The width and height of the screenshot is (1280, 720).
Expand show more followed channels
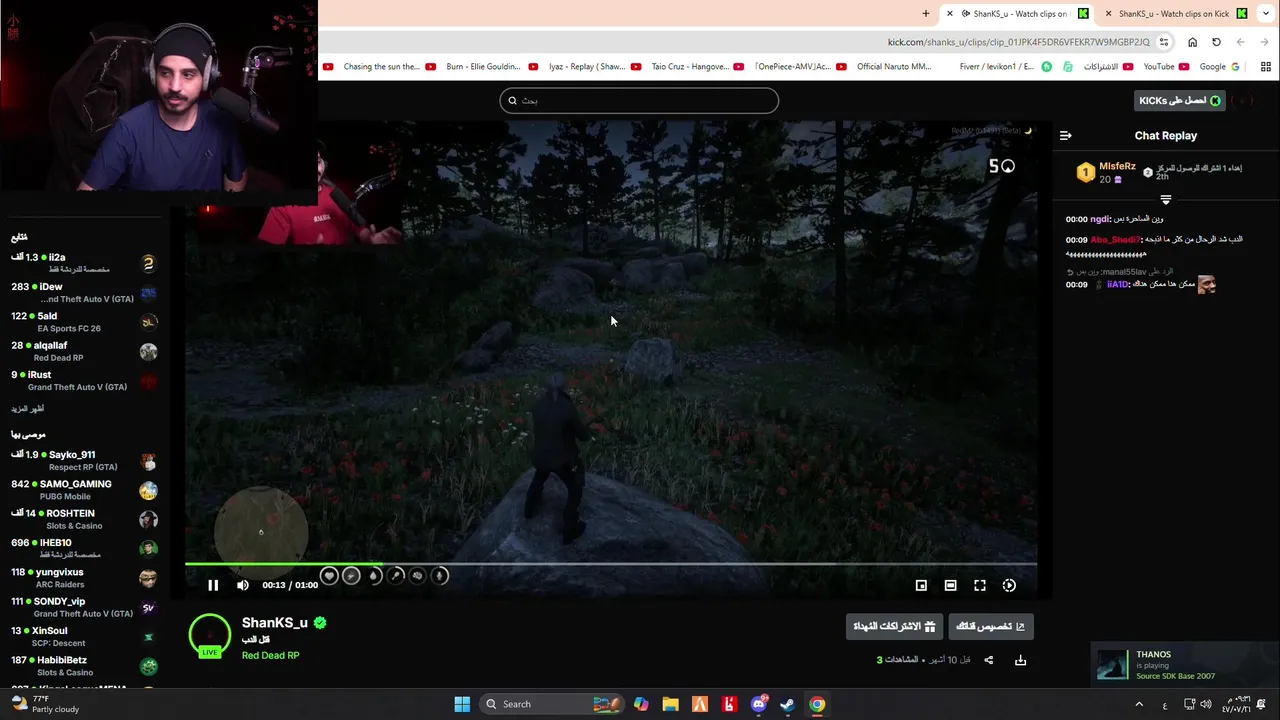coord(28,409)
